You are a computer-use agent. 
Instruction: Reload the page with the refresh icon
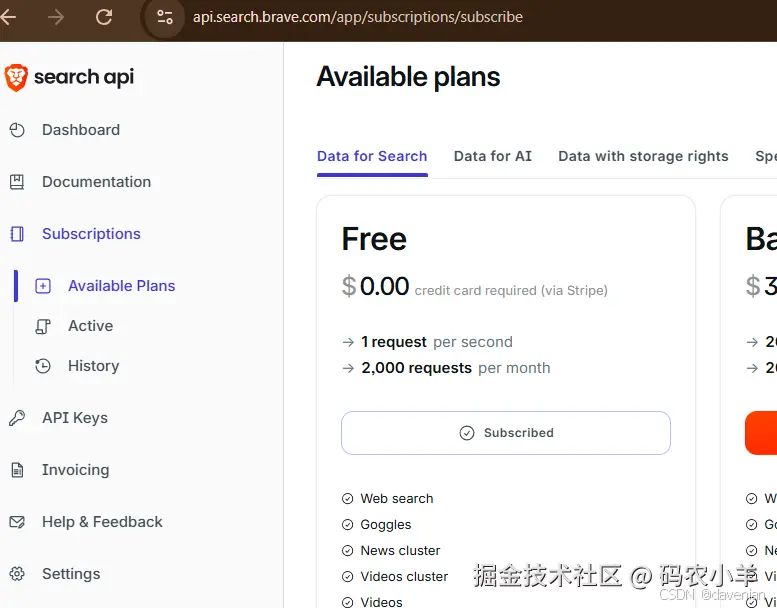pyautogui.click(x=104, y=17)
